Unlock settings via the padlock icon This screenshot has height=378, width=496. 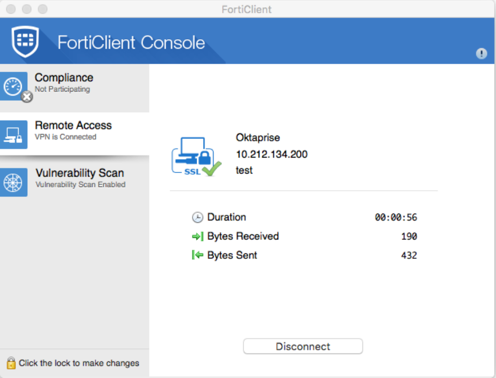coord(11,363)
